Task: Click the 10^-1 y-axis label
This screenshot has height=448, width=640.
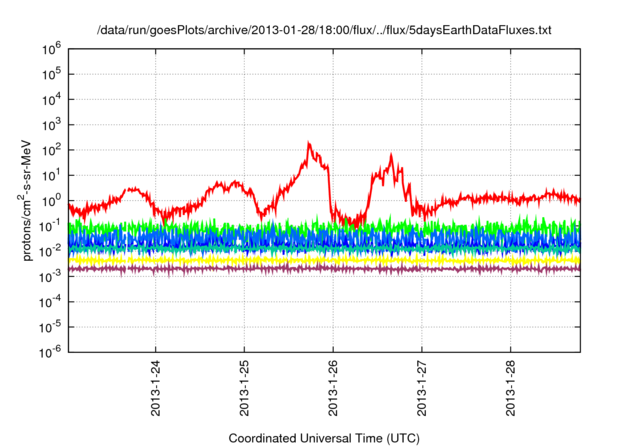Action: [50, 226]
